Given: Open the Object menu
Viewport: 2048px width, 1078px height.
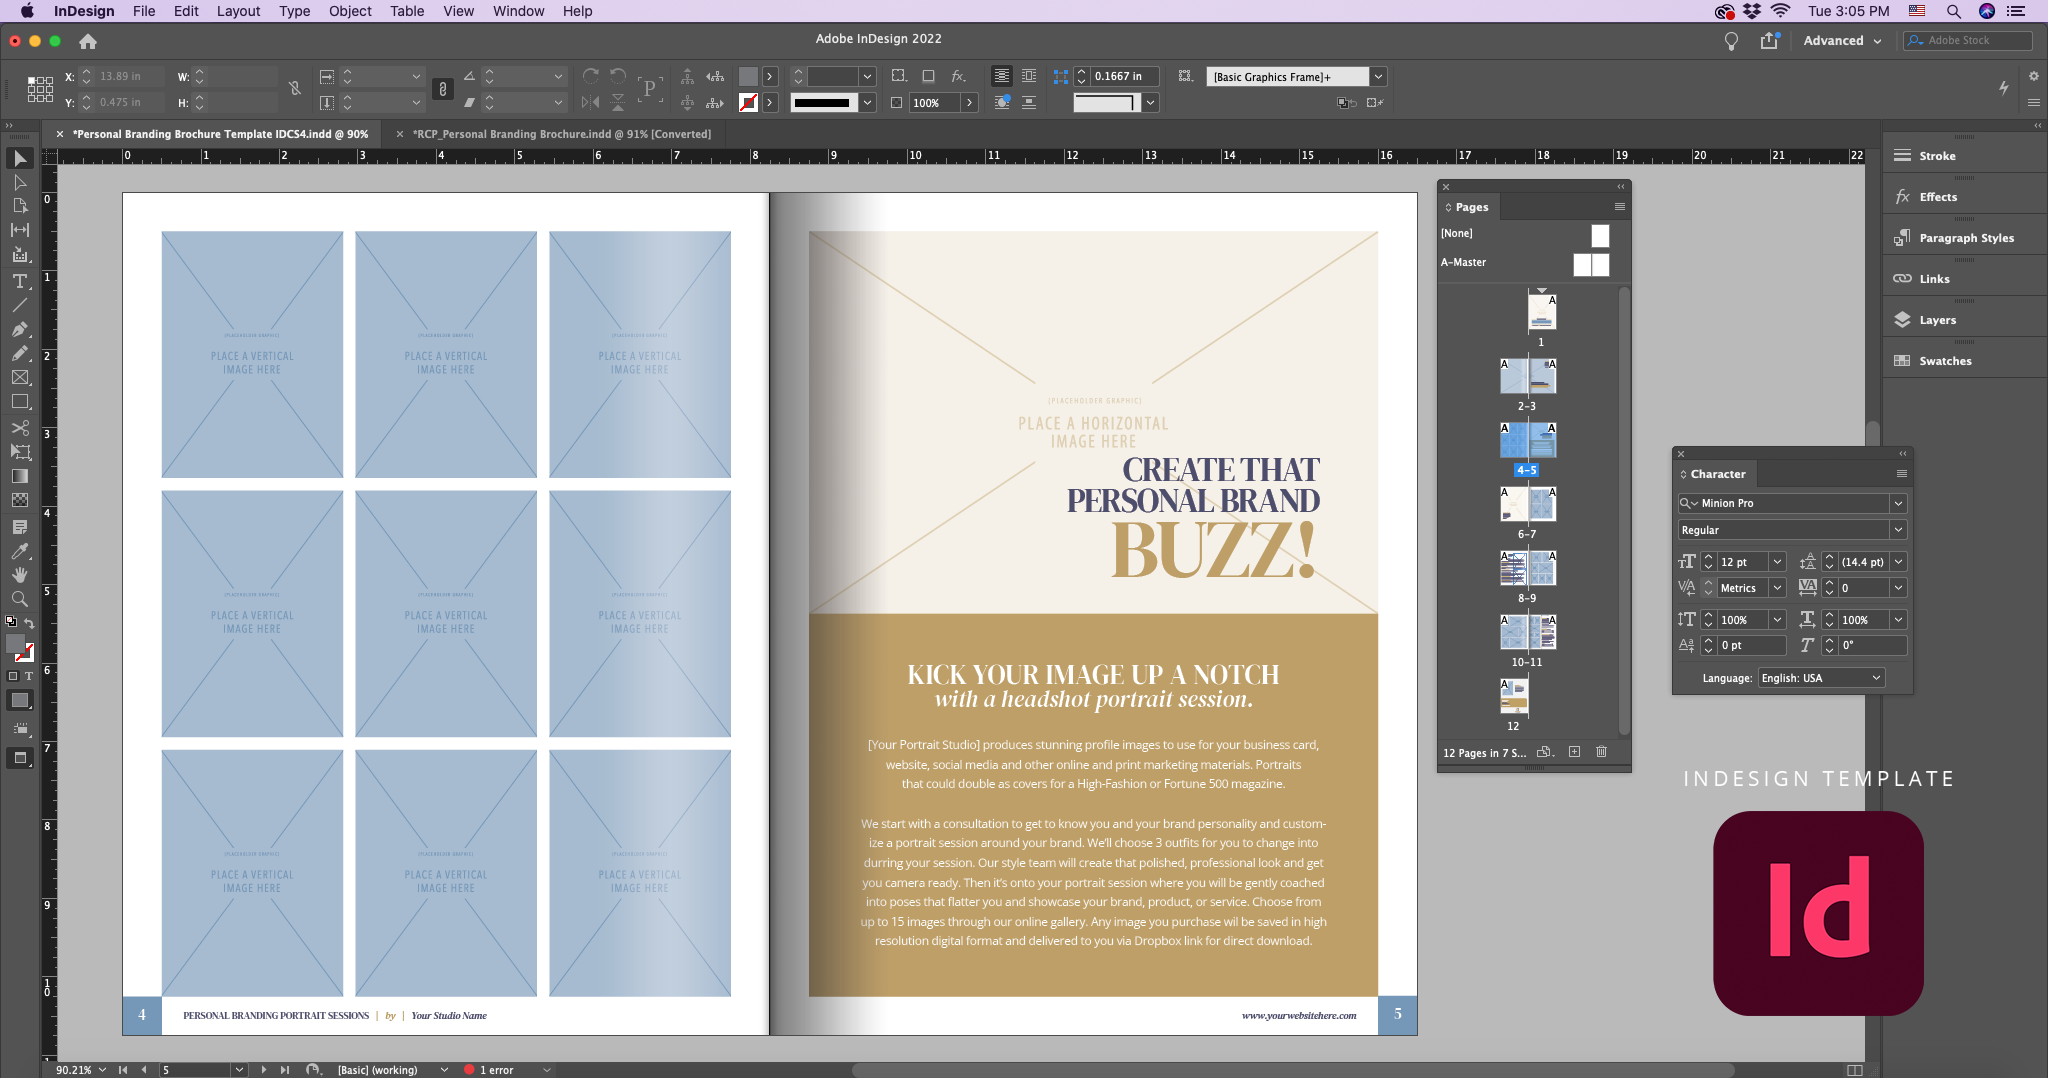Looking at the screenshot, I should 349,11.
